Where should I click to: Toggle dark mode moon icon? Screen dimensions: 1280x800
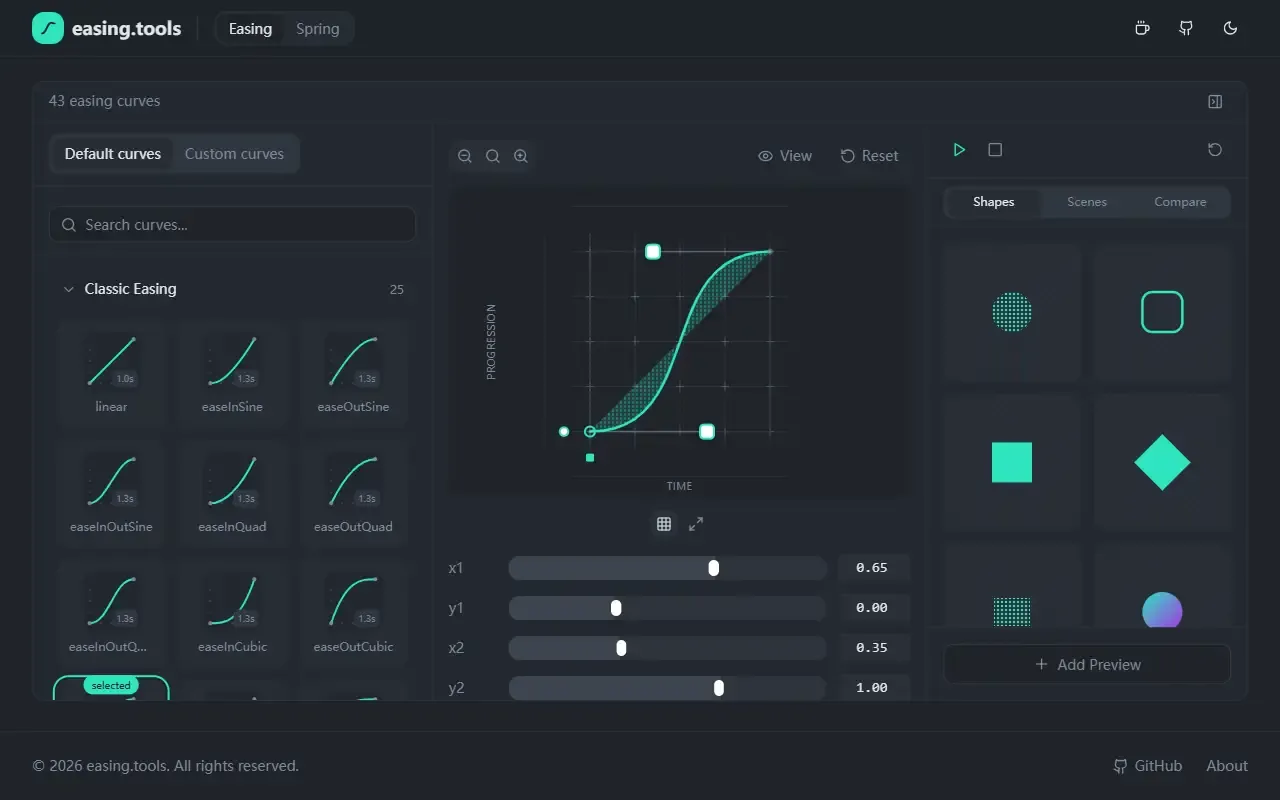1231,28
